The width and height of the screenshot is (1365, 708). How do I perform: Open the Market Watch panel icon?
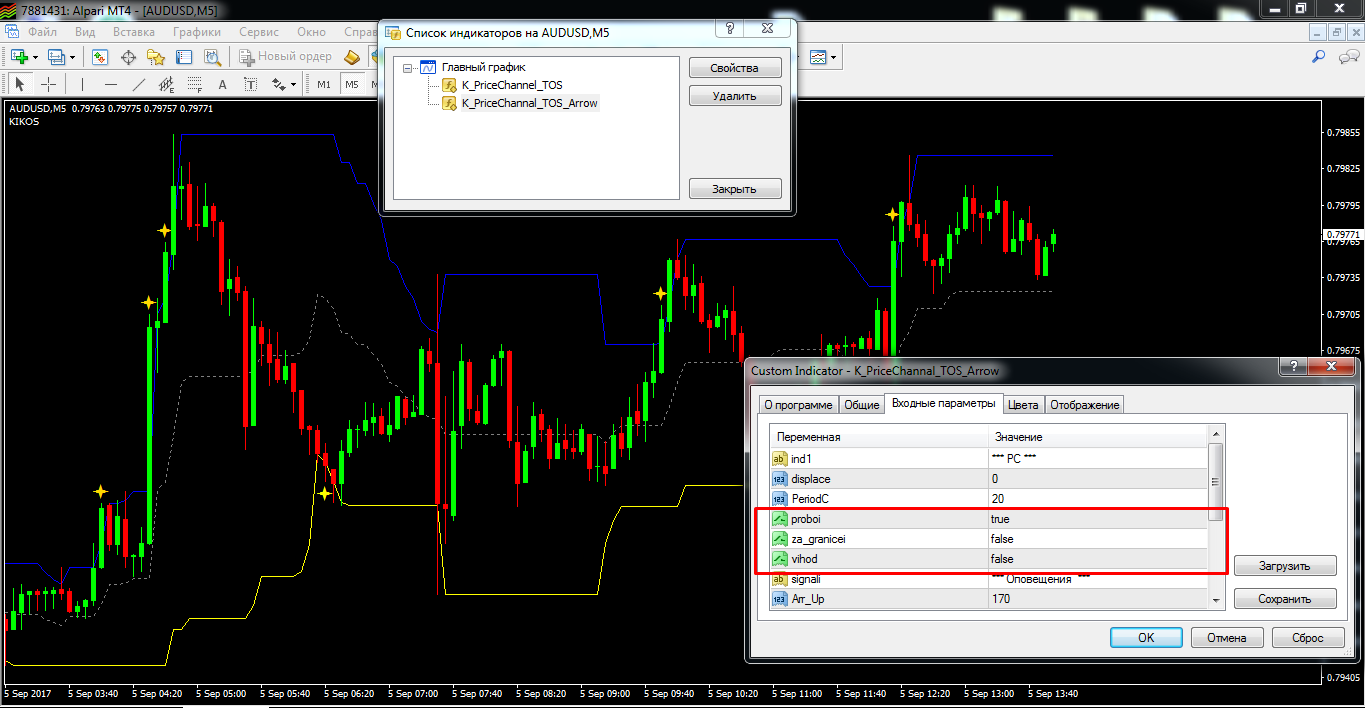(x=100, y=57)
